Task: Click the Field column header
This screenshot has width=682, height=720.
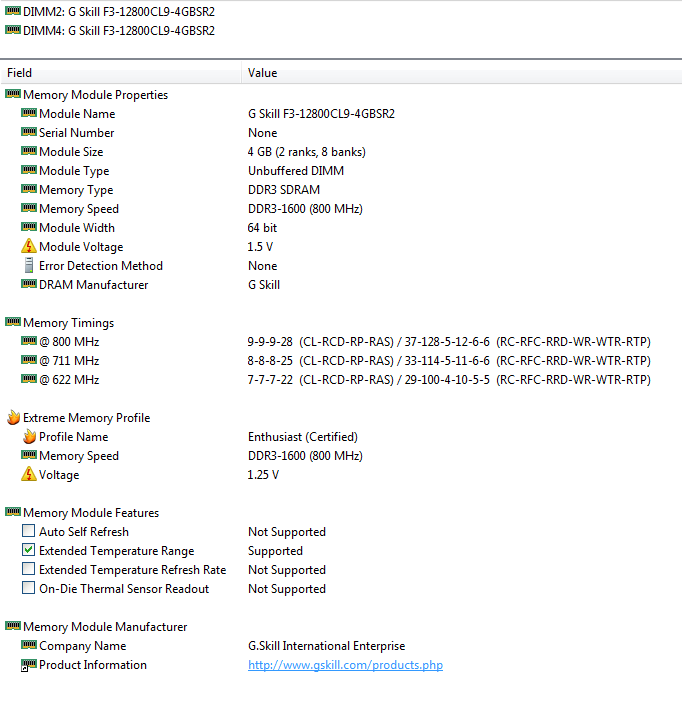Action: pyautogui.click(x=121, y=73)
